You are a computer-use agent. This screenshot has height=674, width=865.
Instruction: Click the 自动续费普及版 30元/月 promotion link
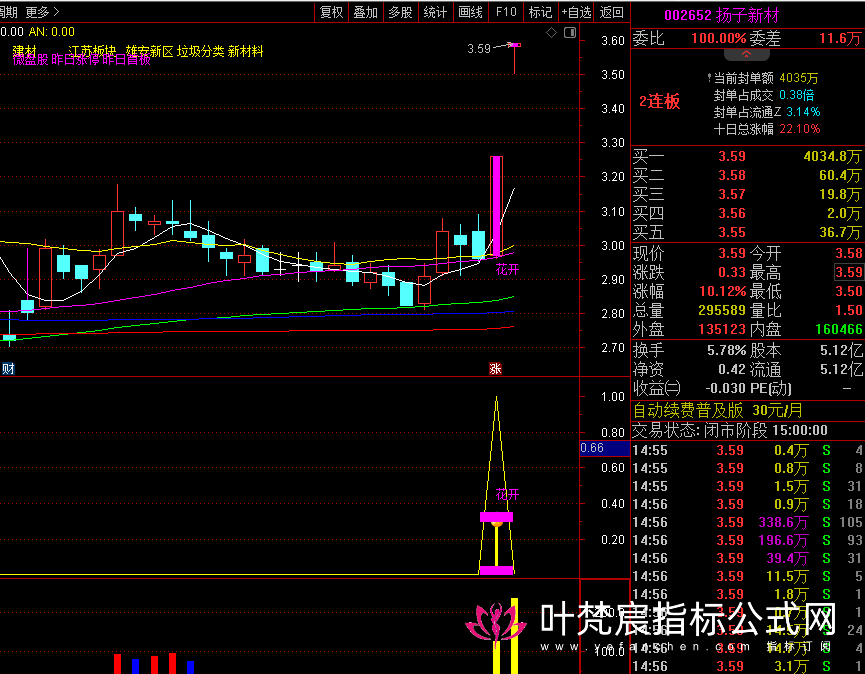point(718,410)
